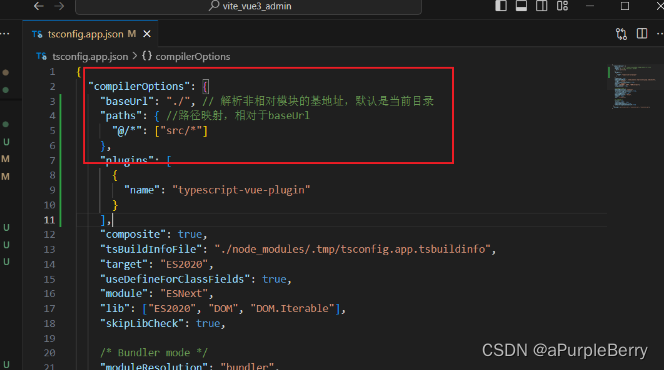Go back with the left arrow
The width and height of the screenshot is (664, 370).
[39, 6]
